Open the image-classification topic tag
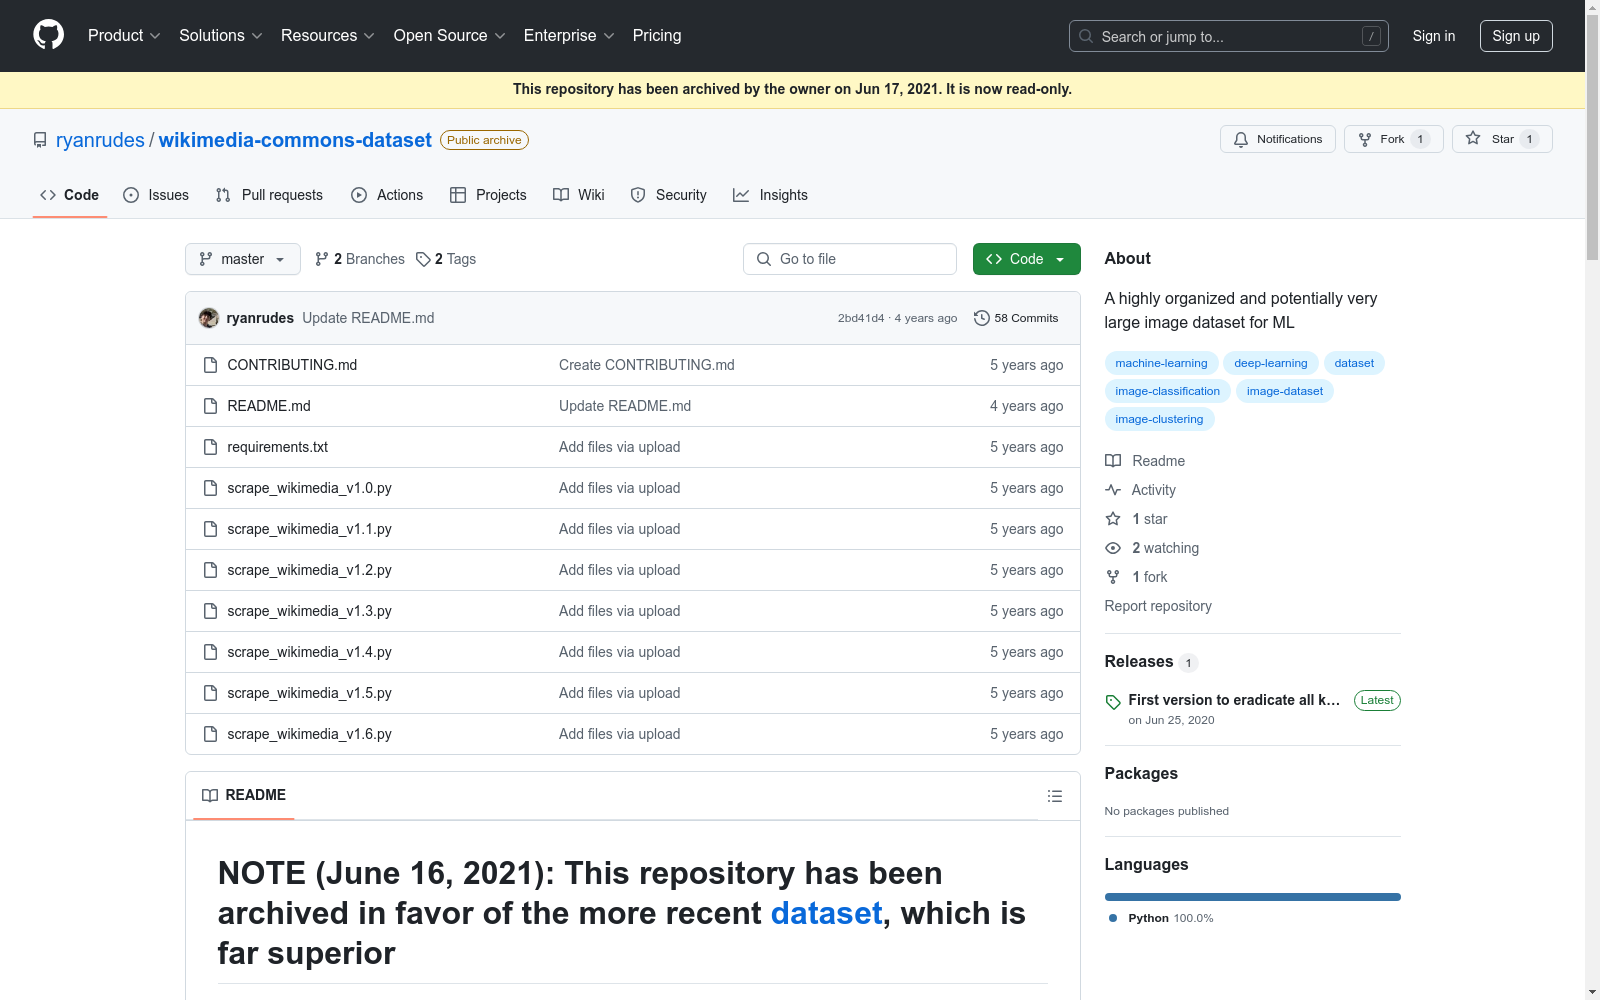 coord(1167,391)
